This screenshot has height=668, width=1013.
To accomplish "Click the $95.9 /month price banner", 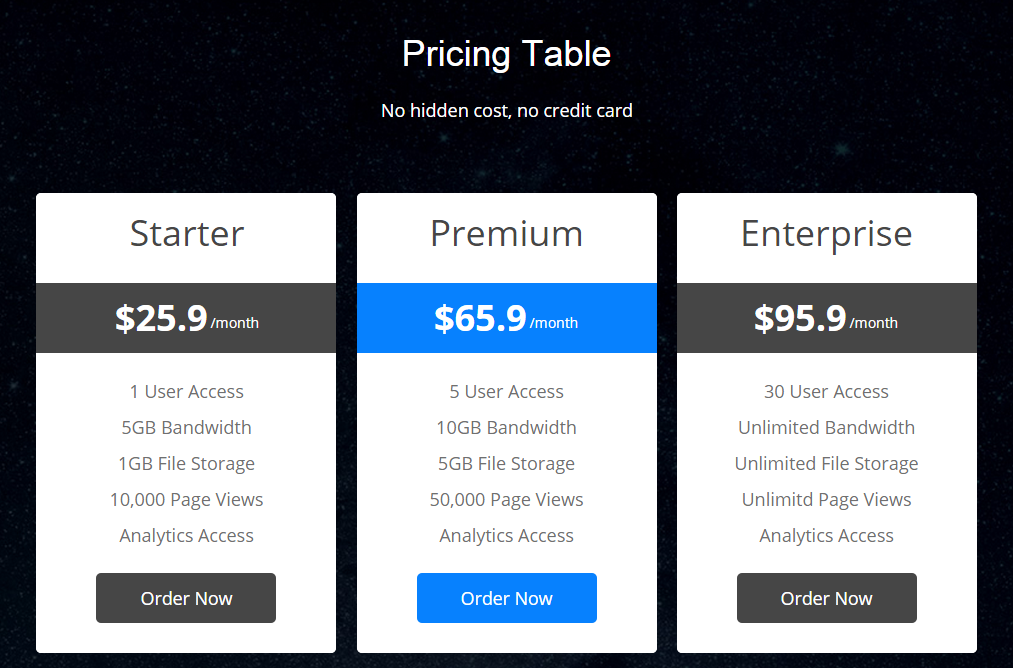I will [827, 318].
